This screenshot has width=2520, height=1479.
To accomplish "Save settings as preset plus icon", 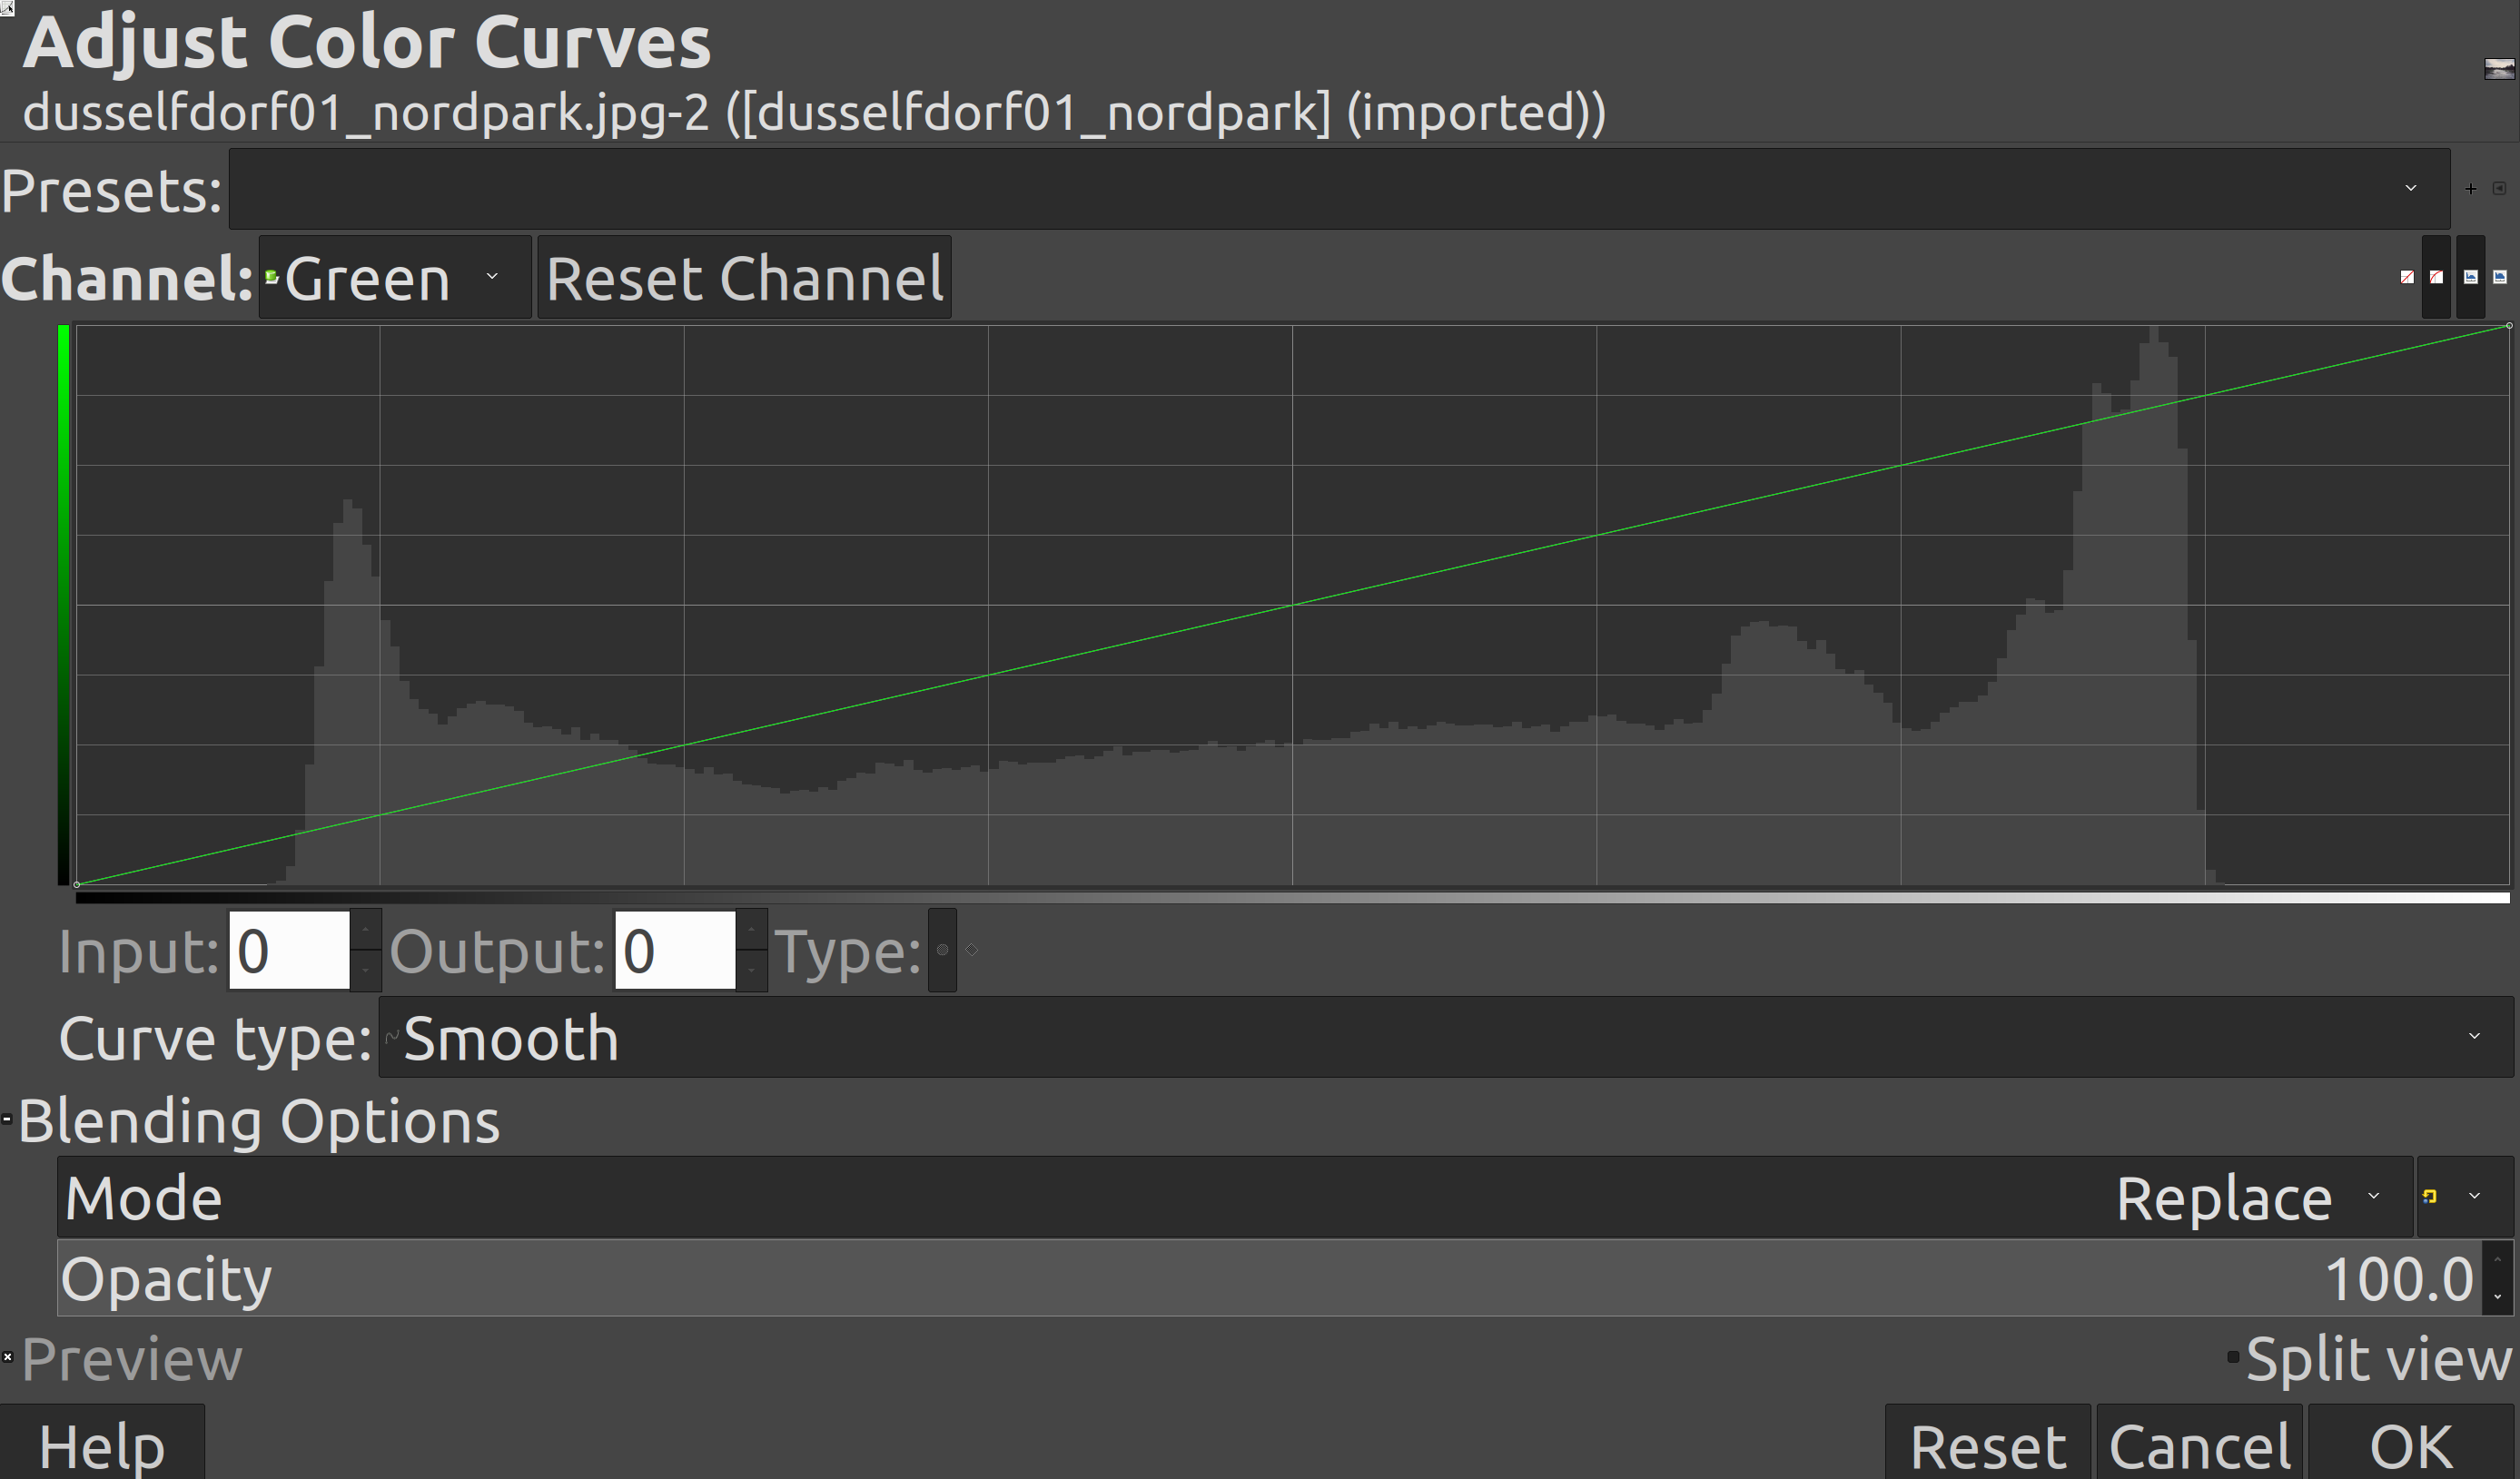I will (2470, 189).
